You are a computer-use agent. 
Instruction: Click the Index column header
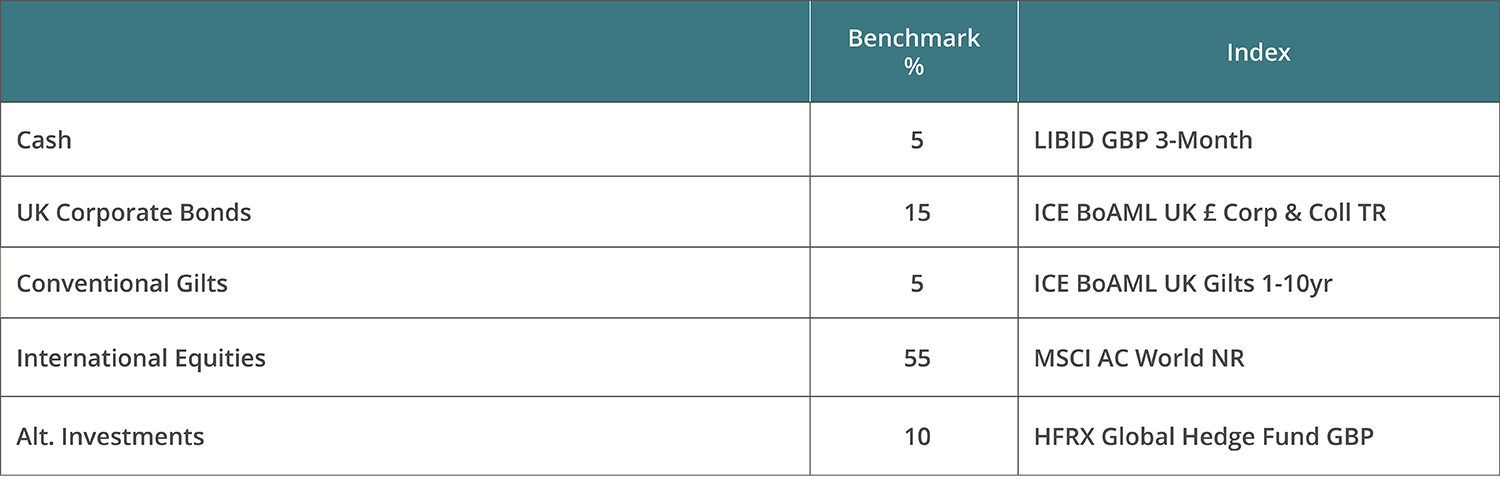pos(1258,53)
